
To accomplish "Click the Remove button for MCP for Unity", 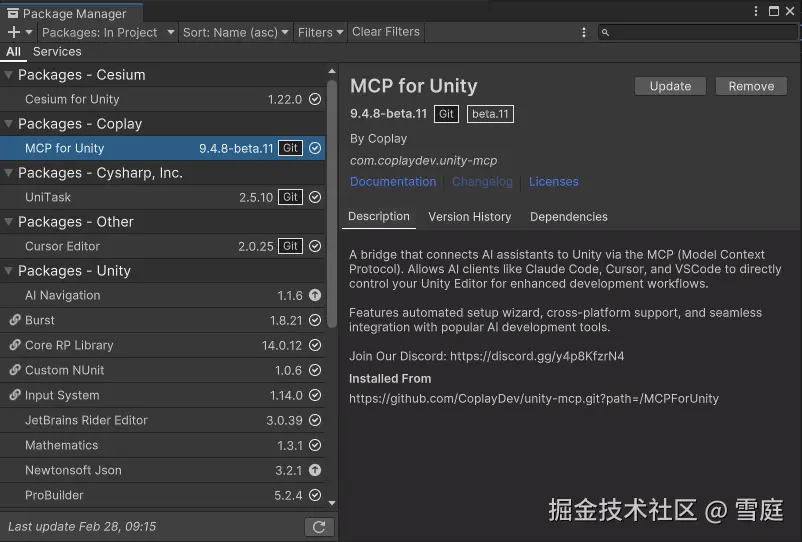I will pos(751,86).
